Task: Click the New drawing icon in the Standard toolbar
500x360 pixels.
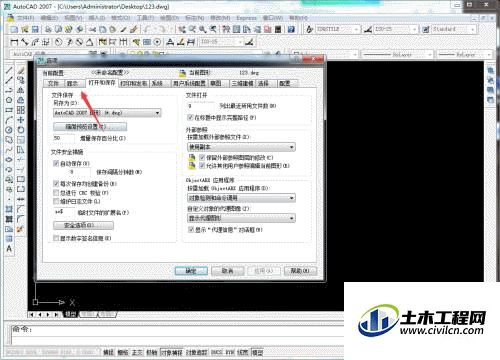Action: coord(14,30)
